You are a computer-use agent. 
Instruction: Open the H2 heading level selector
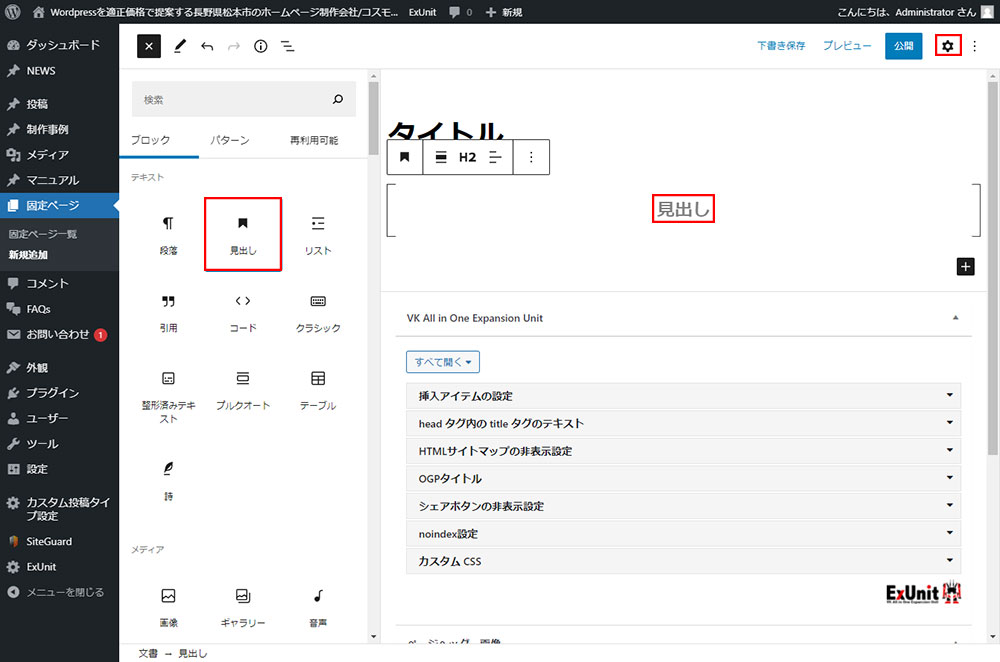pos(467,157)
